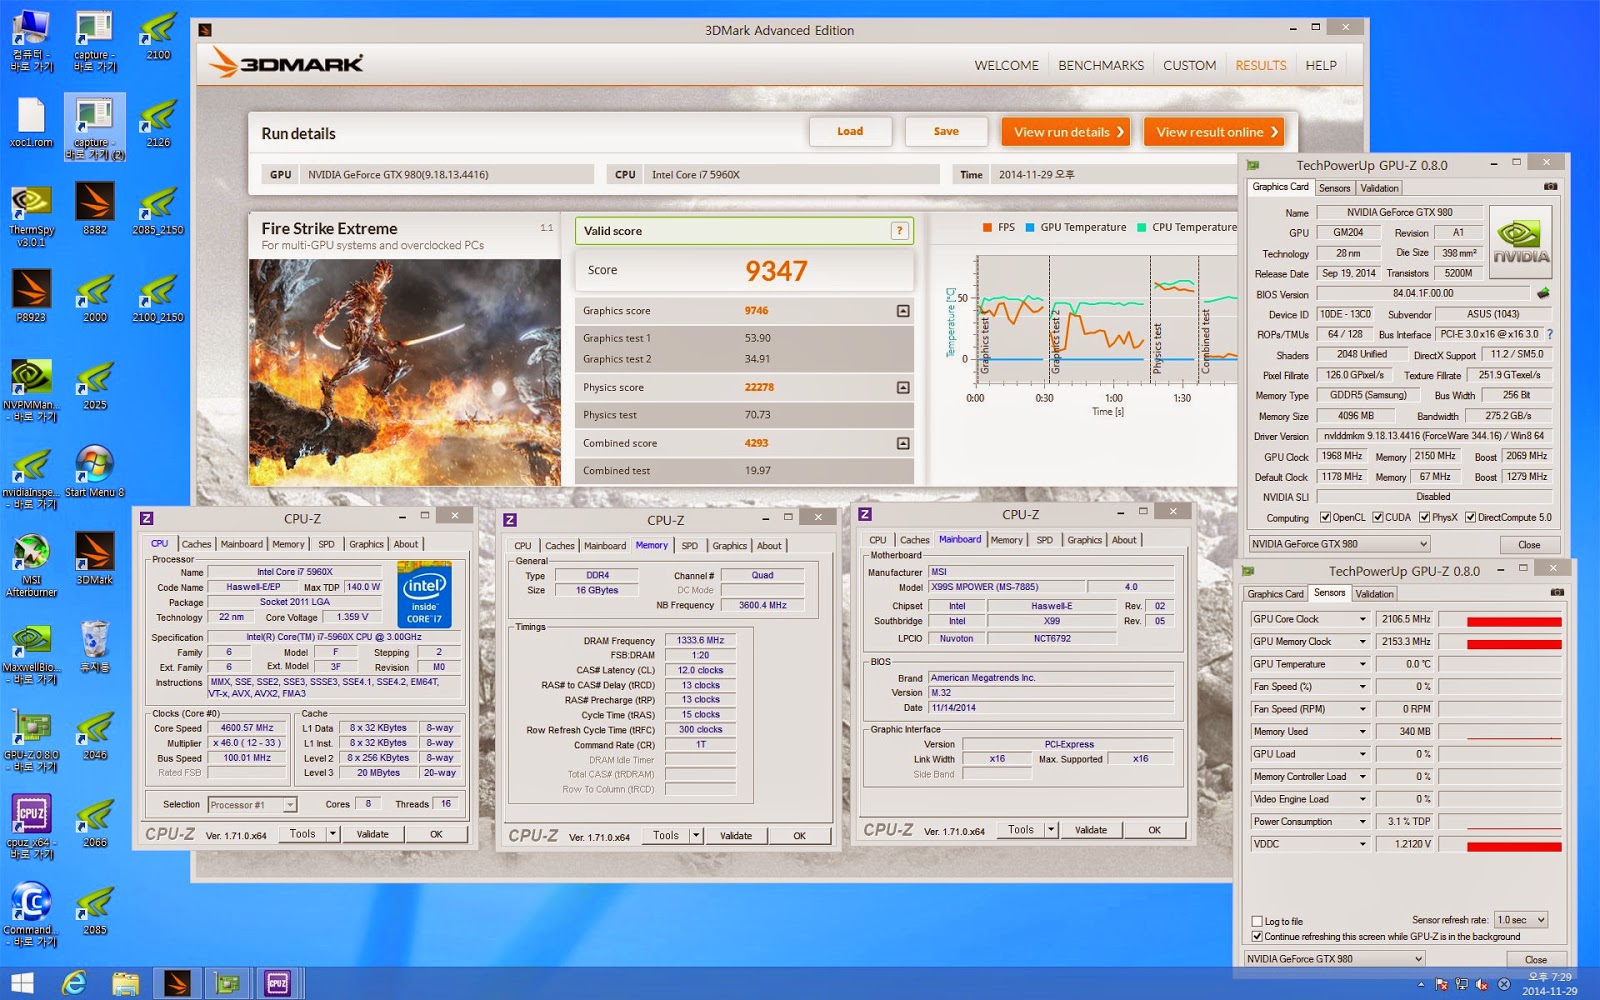Expand the Combined score details

click(x=903, y=443)
